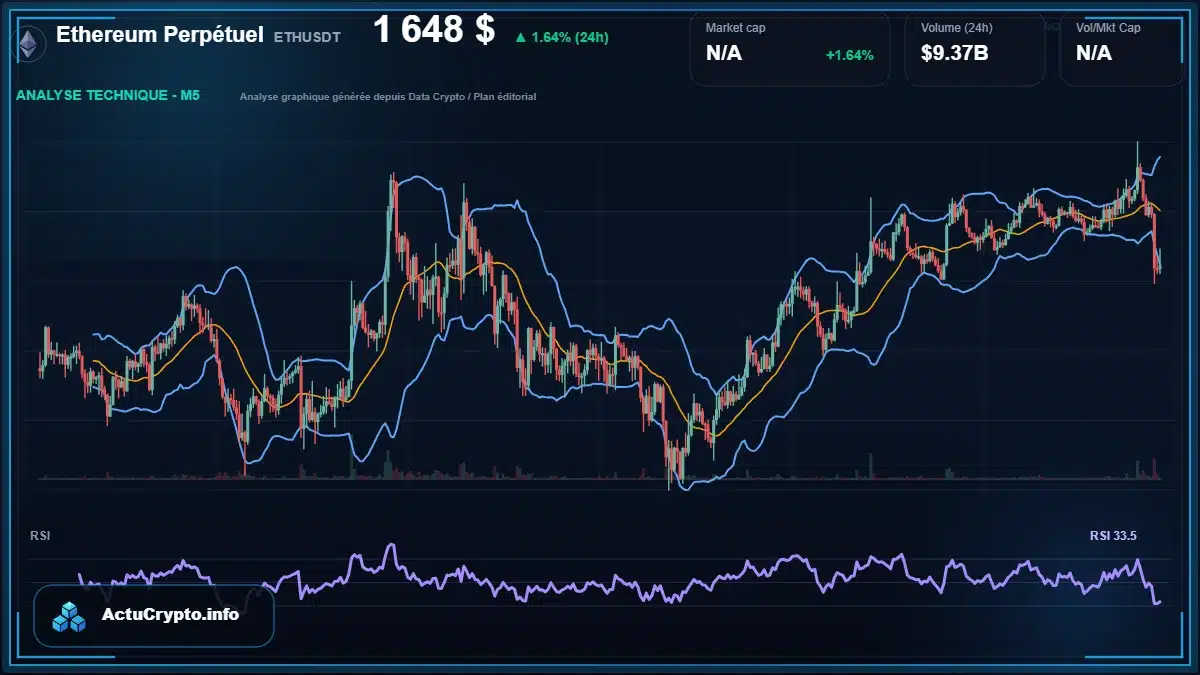
Task: Click the '1 648 $' price value
Action: pyautogui.click(x=434, y=30)
